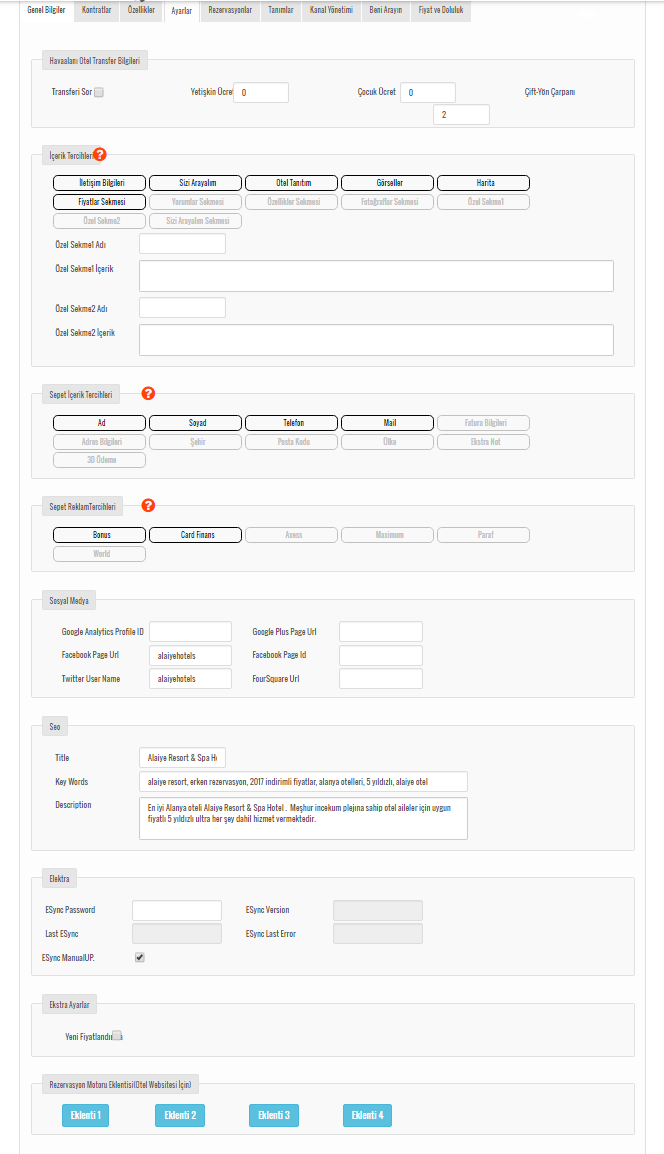
Task: Toggle the Otel Tanıtım content option
Action: pyautogui.click(x=292, y=183)
